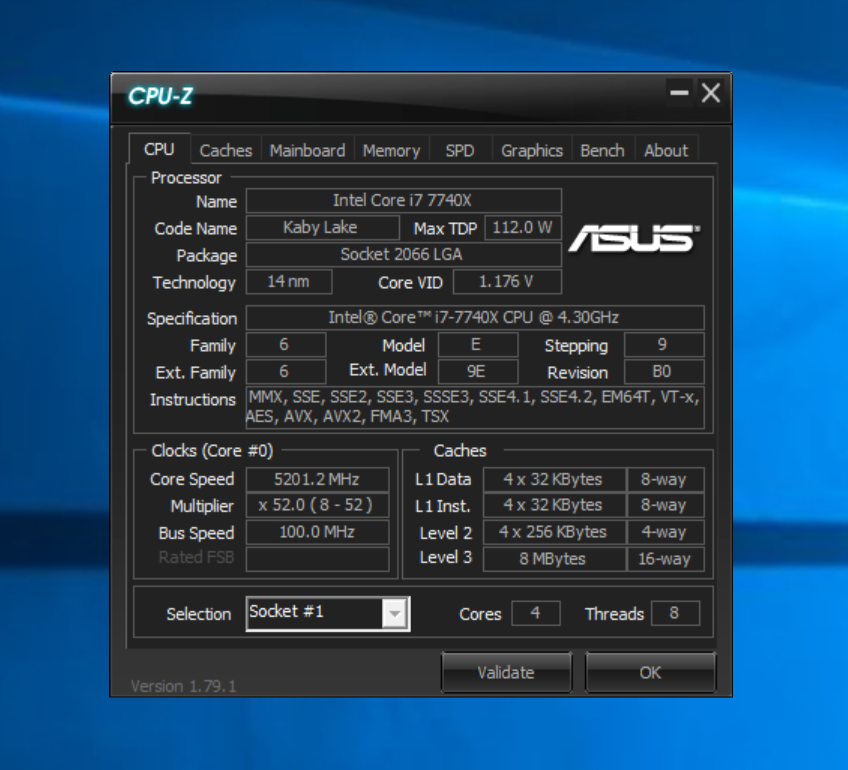
Task: Click the Validate button
Action: pyautogui.click(x=506, y=672)
